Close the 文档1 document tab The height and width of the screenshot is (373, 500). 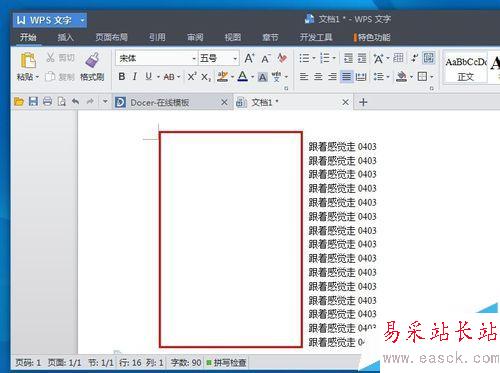(346, 102)
